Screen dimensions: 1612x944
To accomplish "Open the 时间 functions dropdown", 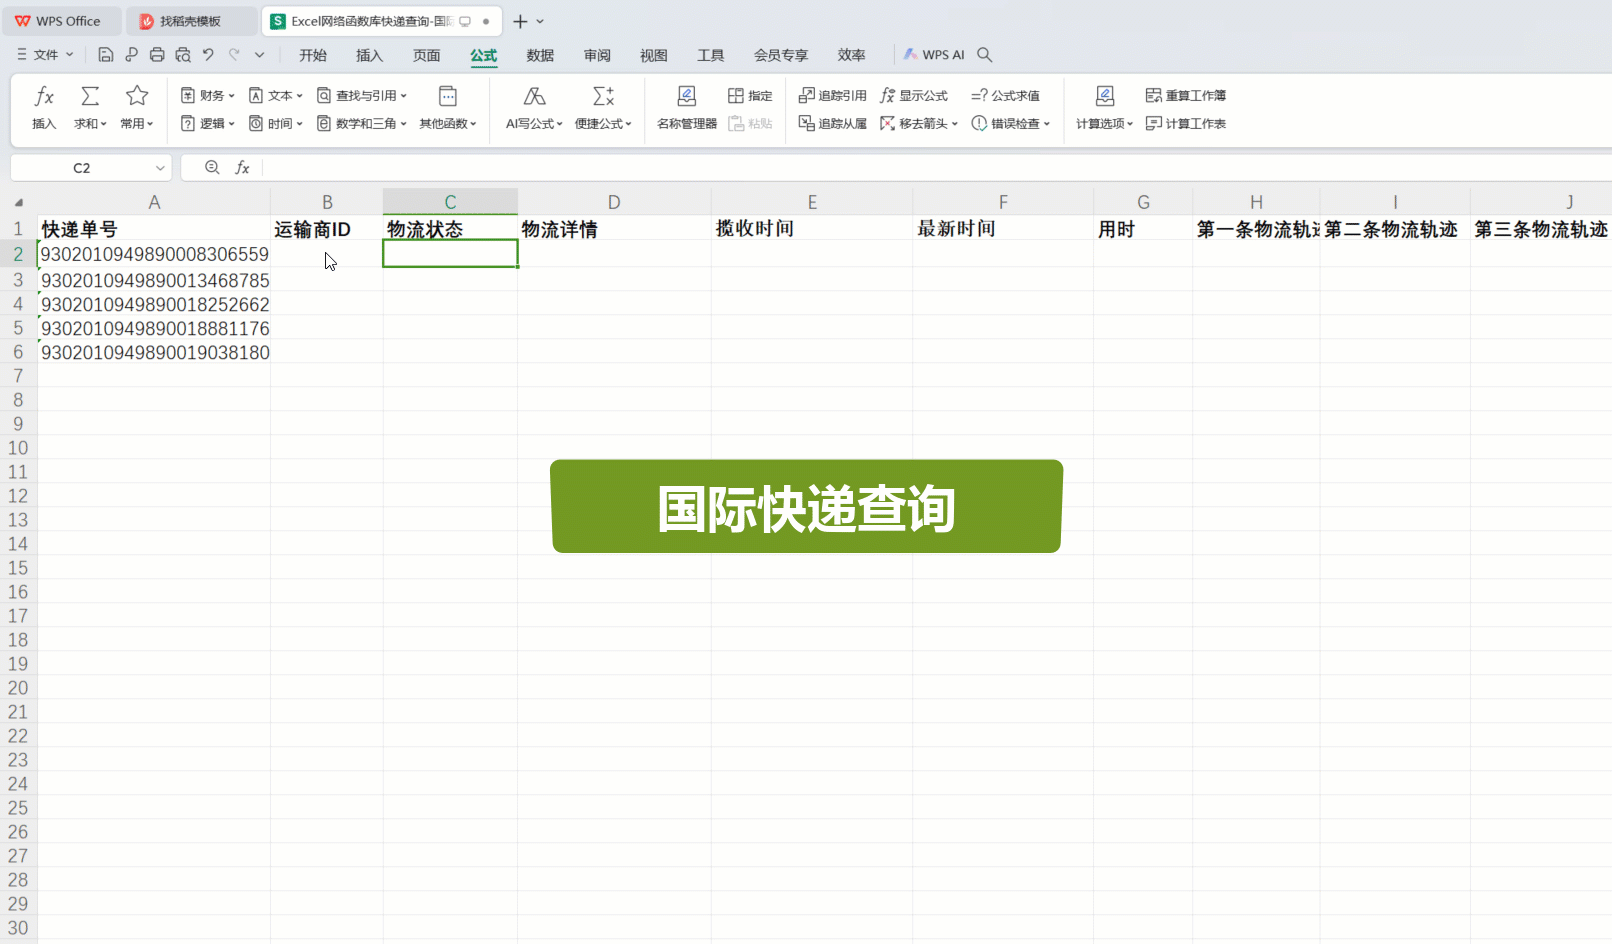I will (275, 124).
